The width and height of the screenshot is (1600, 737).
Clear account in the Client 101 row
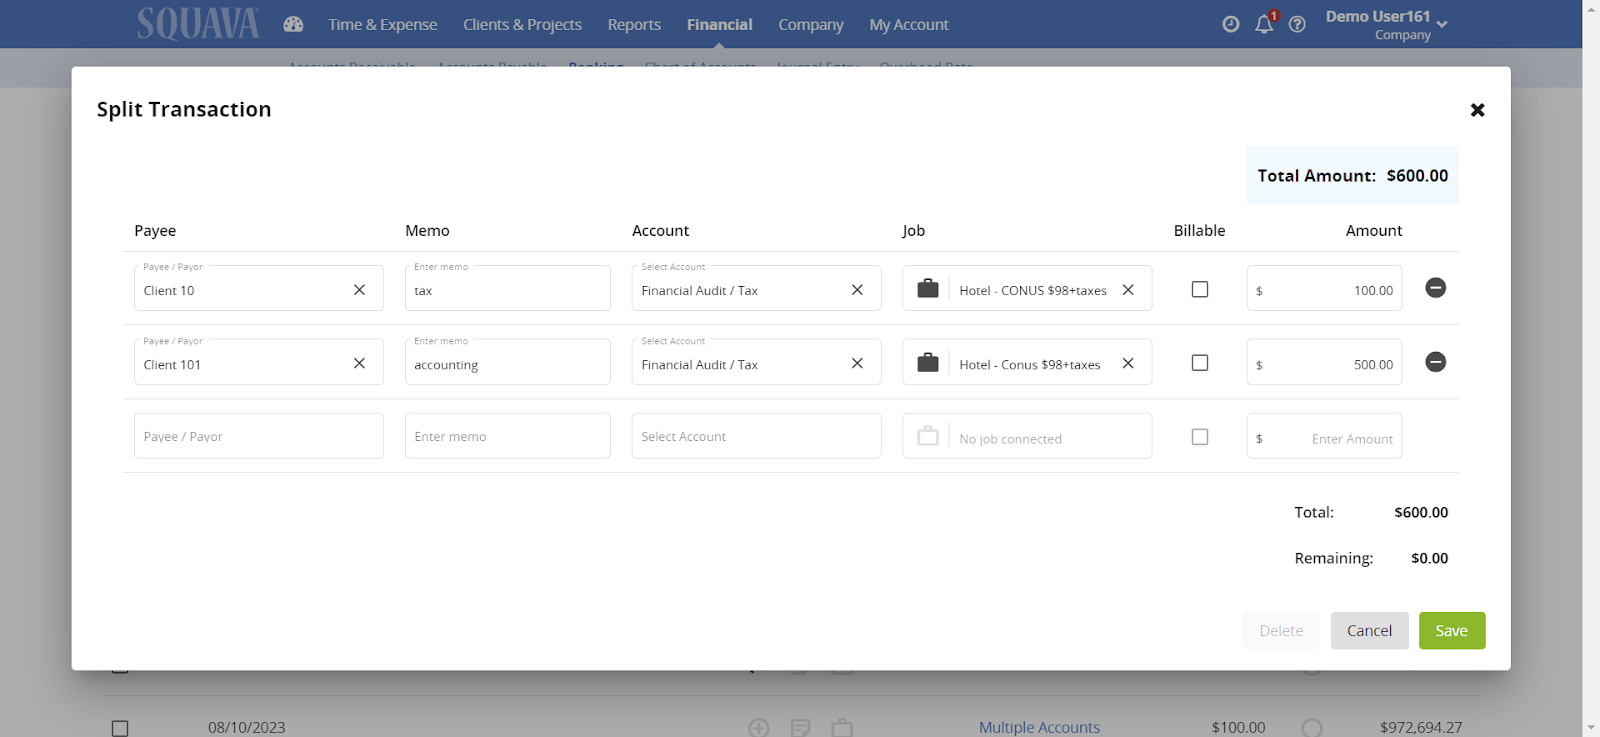(857, 363)
